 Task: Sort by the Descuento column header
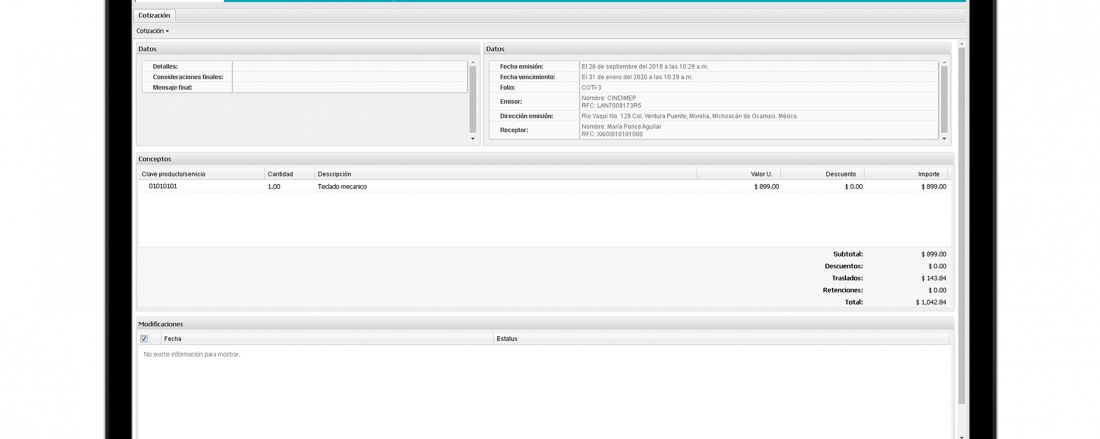pyautogui.click(x=822, y=174)
